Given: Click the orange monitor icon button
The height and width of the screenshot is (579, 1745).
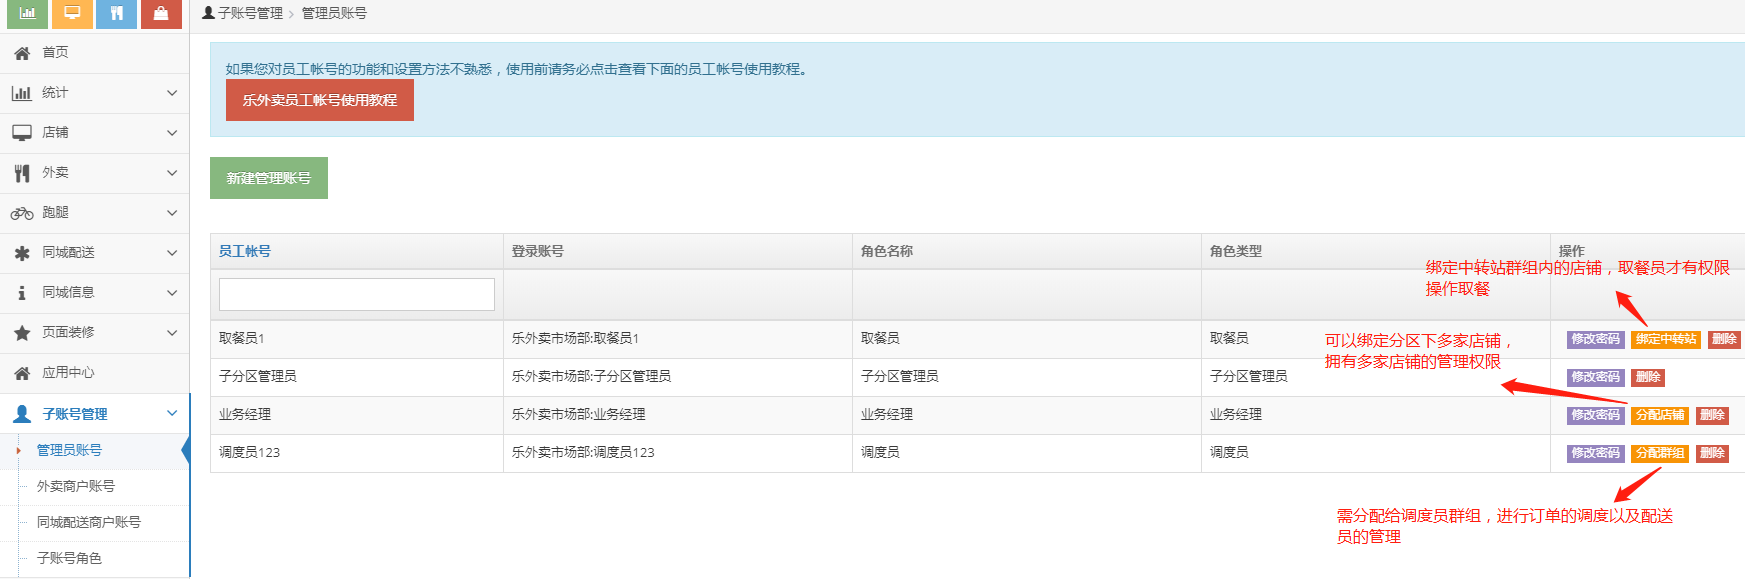Looking at the screenshot, I should [x=72, y=13].
